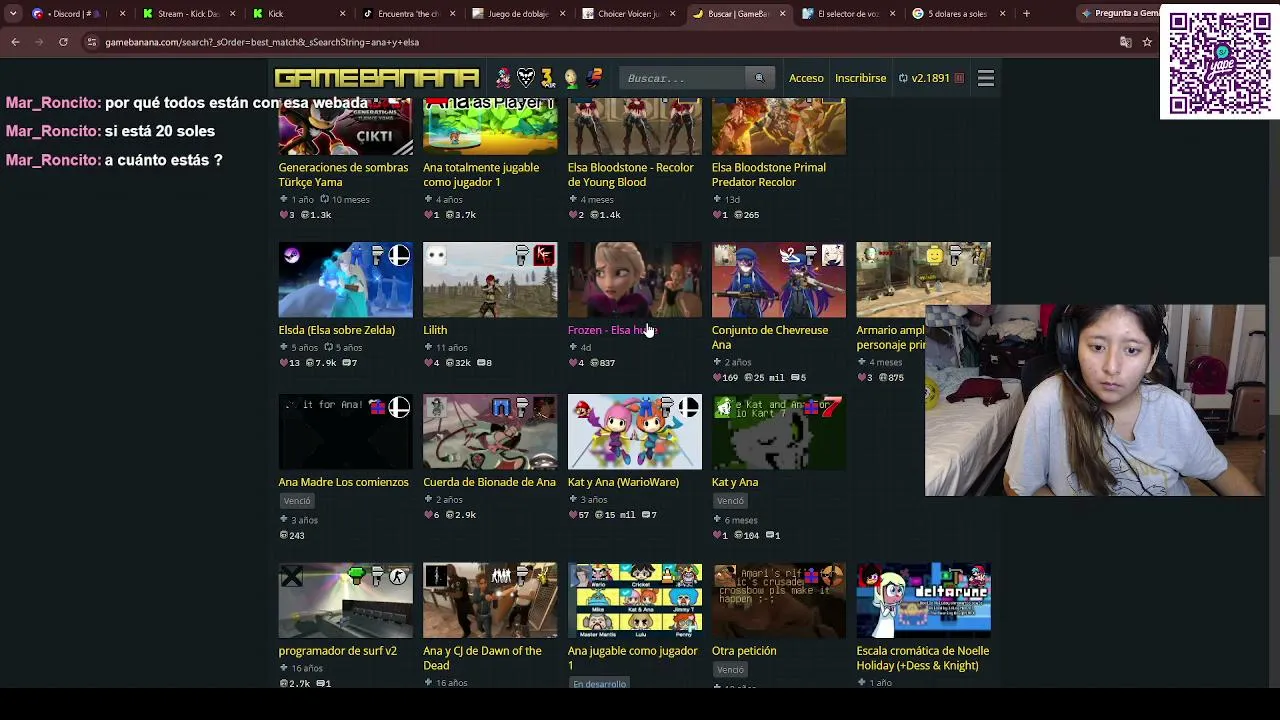Click the Smash Bros game icon on Elsda thumbnail
Screen dimensions: 1280x720
(399, 256)
